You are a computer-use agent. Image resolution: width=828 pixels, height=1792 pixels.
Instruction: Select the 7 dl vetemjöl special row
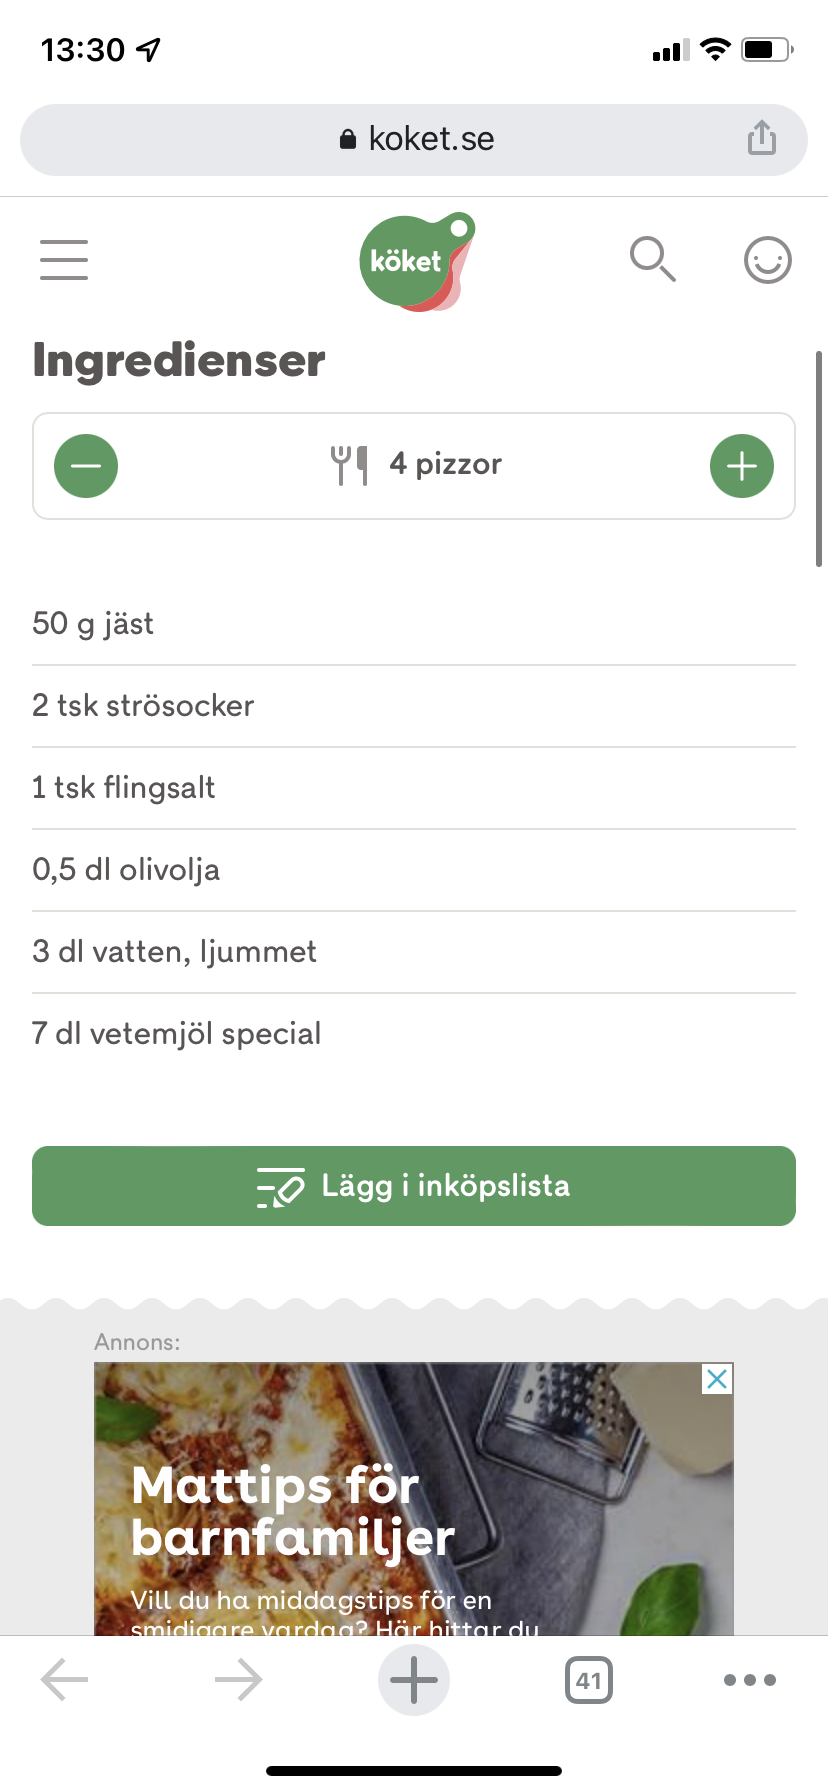point(177,1034)
